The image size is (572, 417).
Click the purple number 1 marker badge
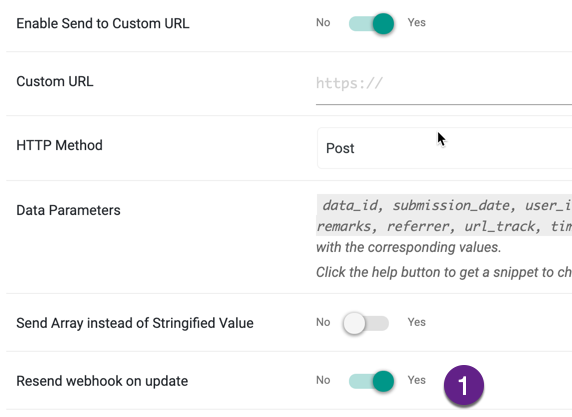pyautogui.click(x=464, y=385)
